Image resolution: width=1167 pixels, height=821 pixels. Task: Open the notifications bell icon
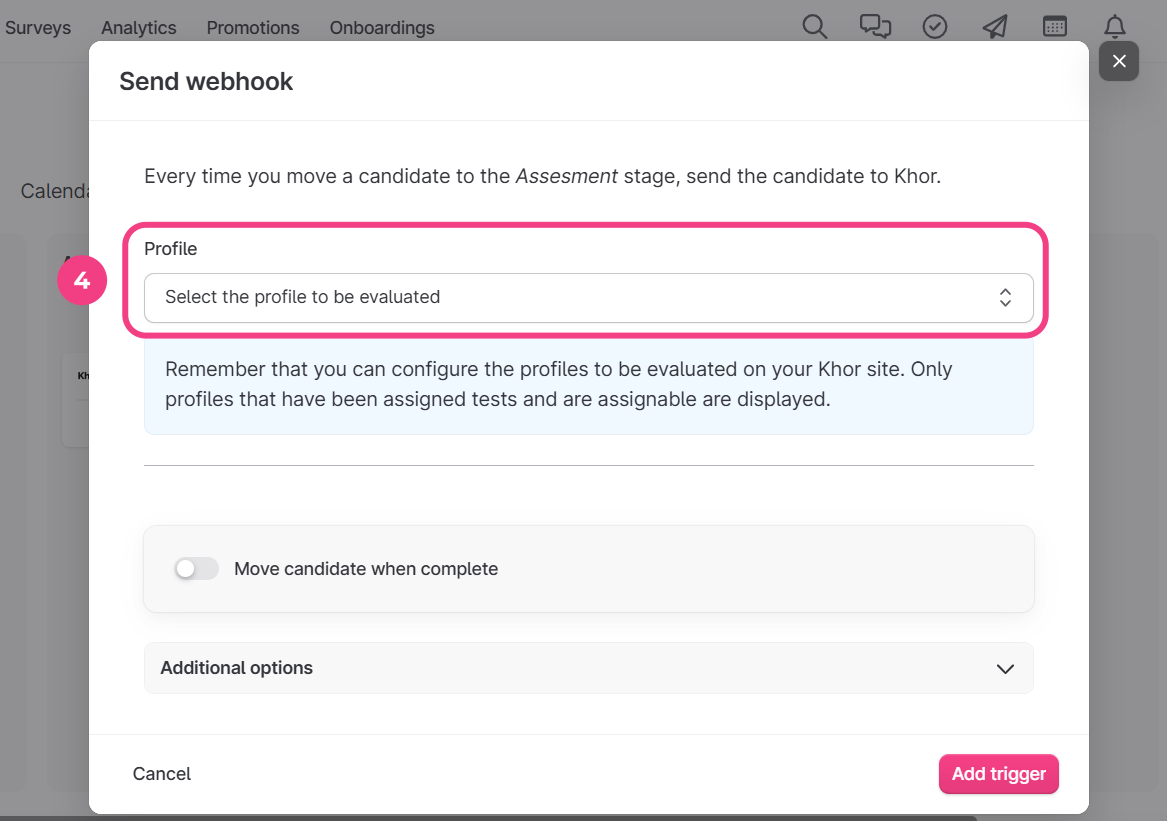1115,27
